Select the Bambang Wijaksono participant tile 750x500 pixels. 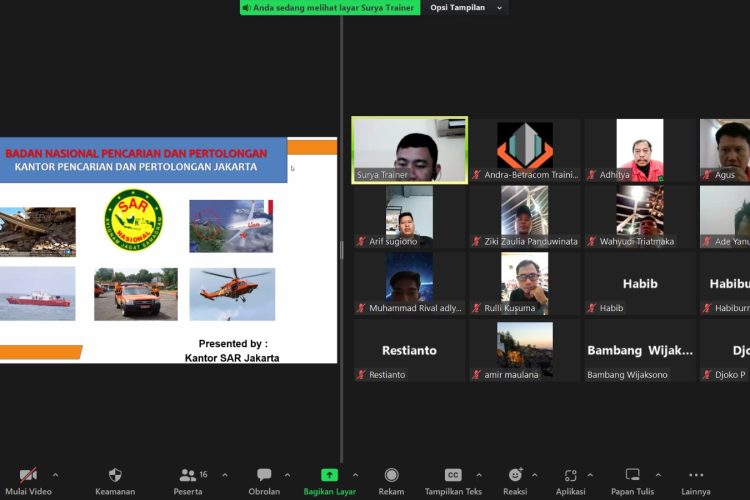pyautogui.click(x=640, y=350)
